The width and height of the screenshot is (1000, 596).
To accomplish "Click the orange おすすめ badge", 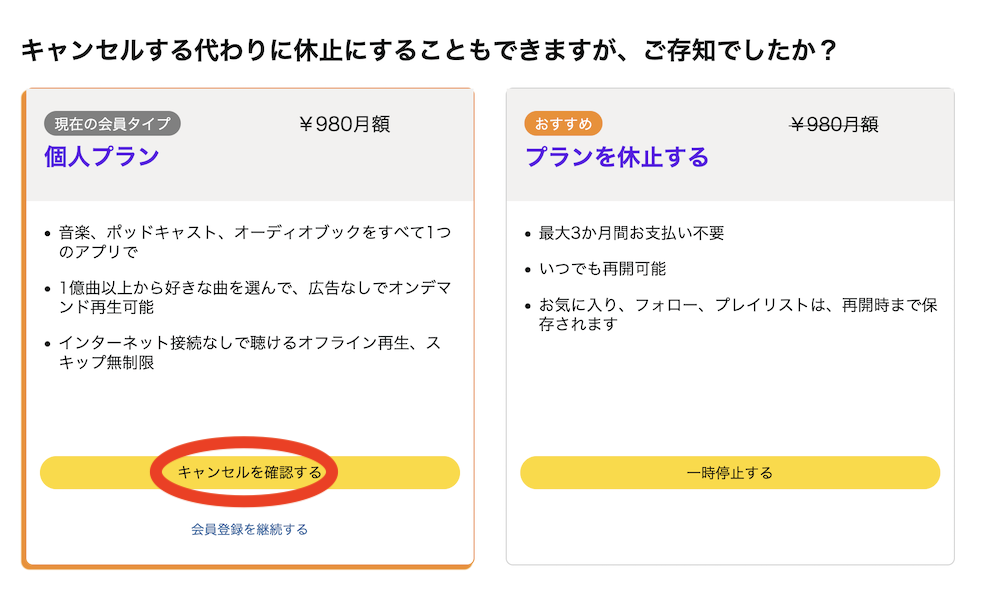I will [563, 124].
